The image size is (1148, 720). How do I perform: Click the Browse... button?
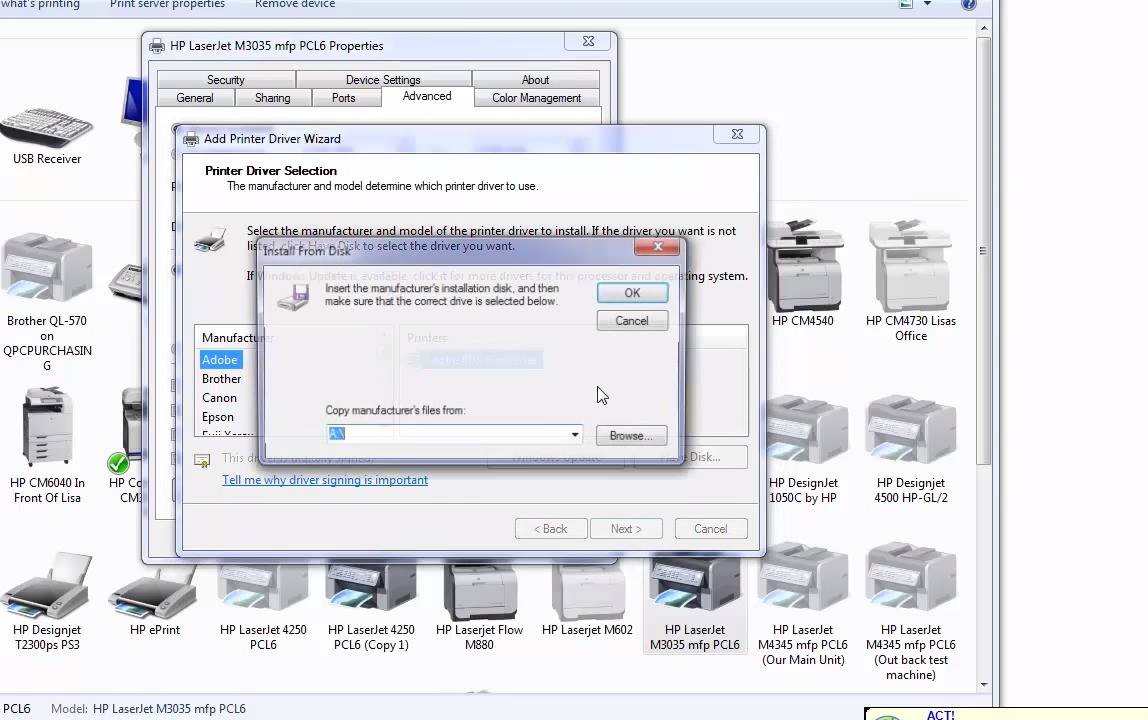pos(631,436)
